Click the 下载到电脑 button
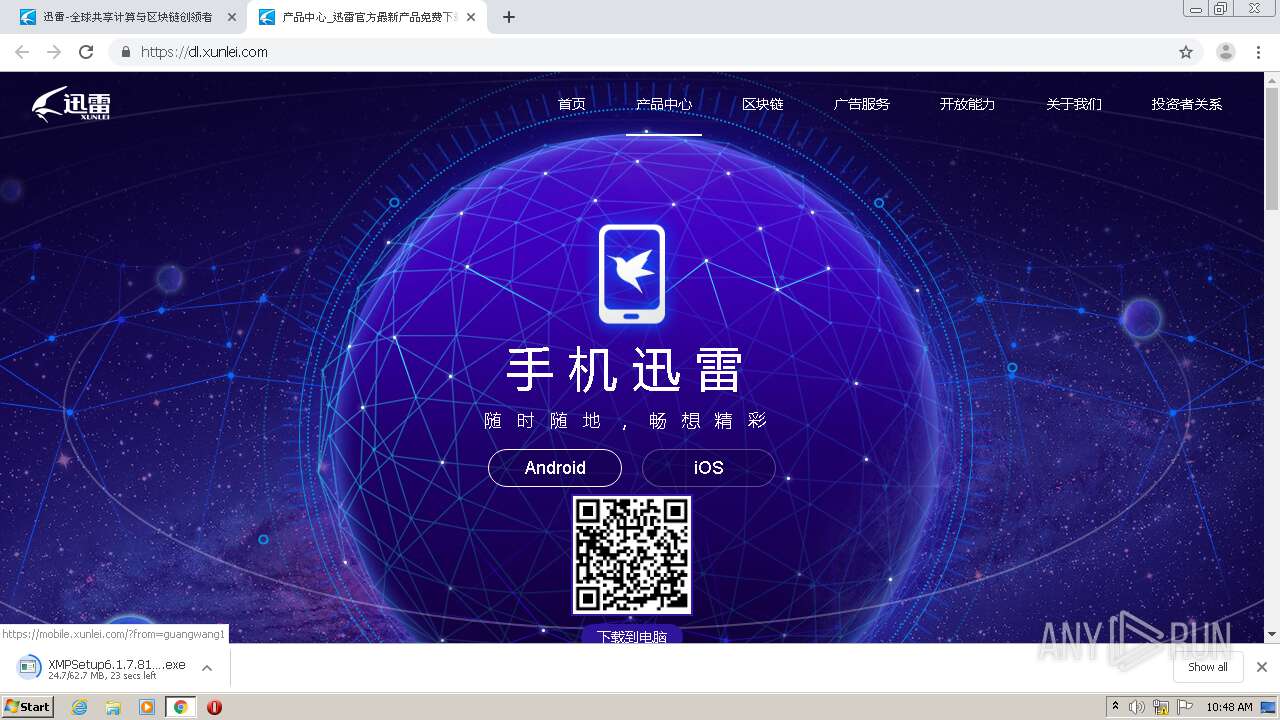 pos(632,635)
